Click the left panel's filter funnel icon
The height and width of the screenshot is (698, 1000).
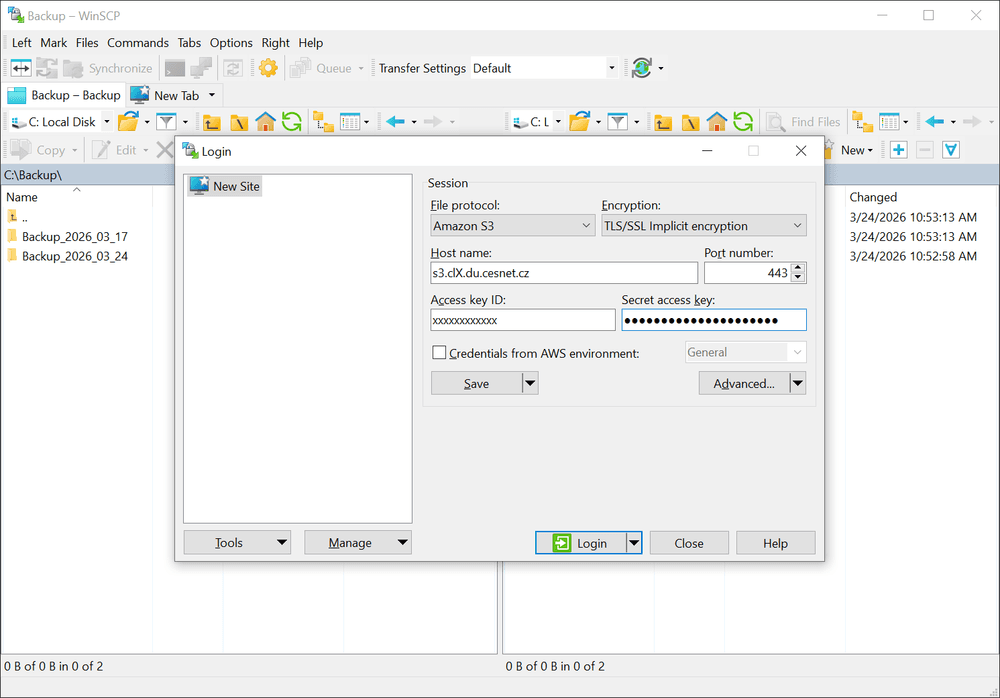click(x=166, y=121)
